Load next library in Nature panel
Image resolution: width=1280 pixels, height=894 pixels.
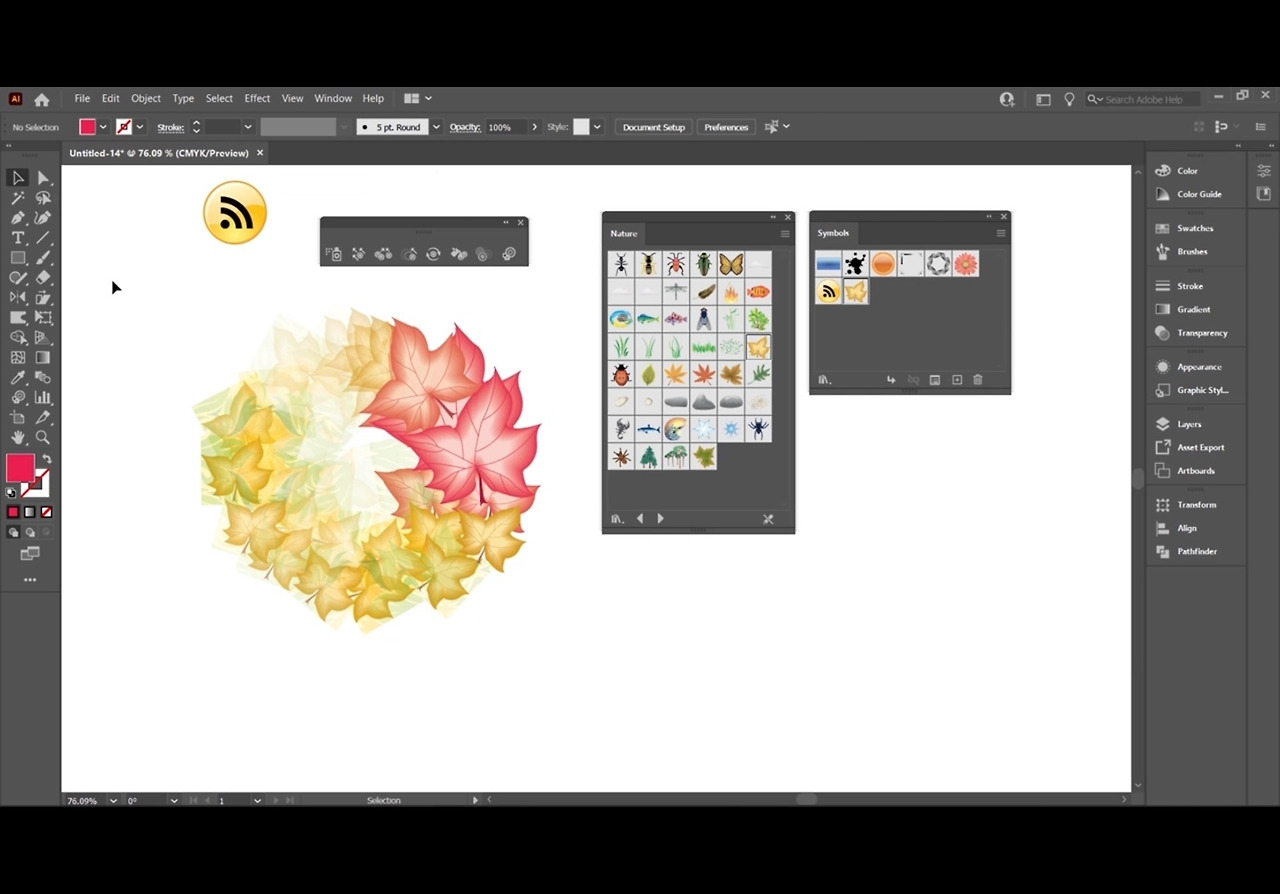pos(660,518)
